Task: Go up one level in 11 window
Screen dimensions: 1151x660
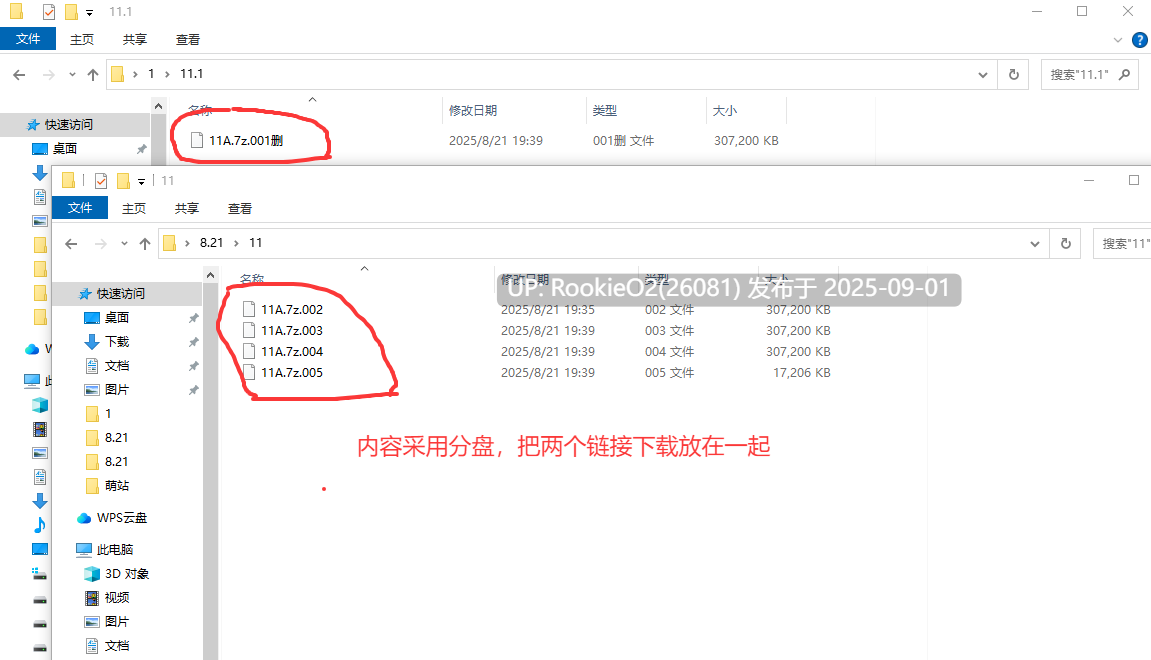Action: pos(145,244)
